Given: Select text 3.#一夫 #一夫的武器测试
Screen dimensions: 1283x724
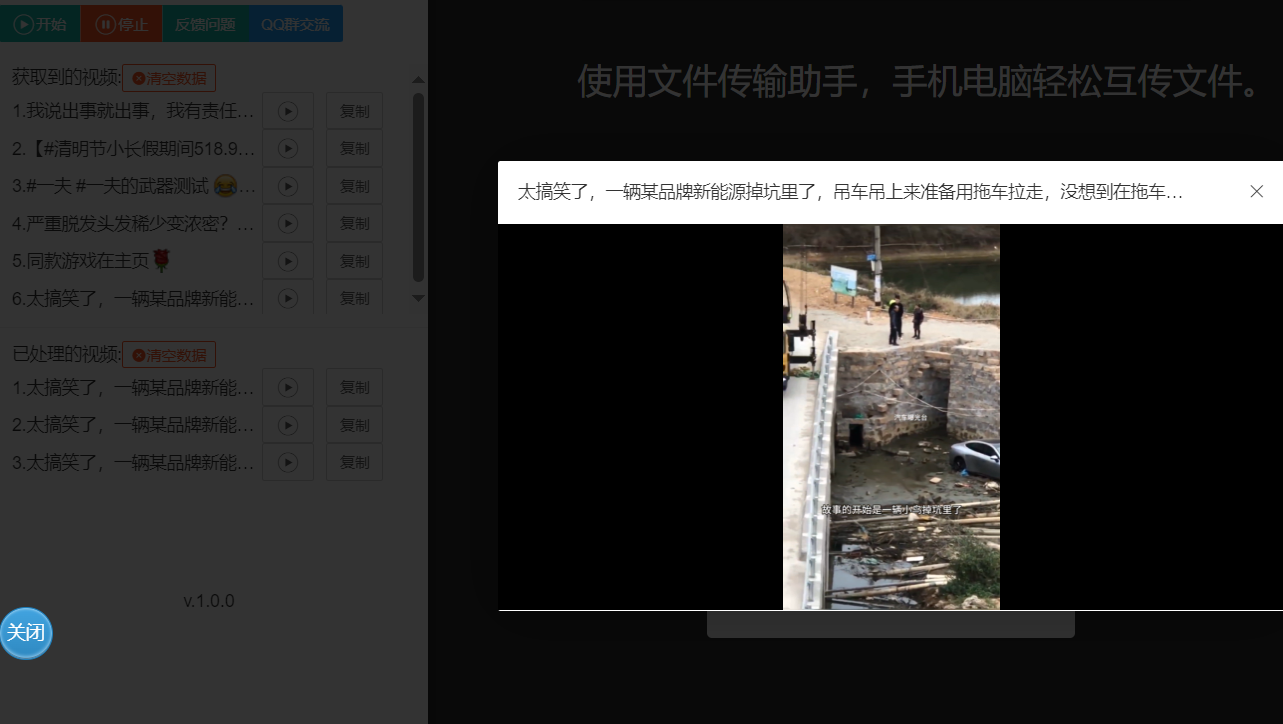Looking at the screenshot, I should coord(133,186).
